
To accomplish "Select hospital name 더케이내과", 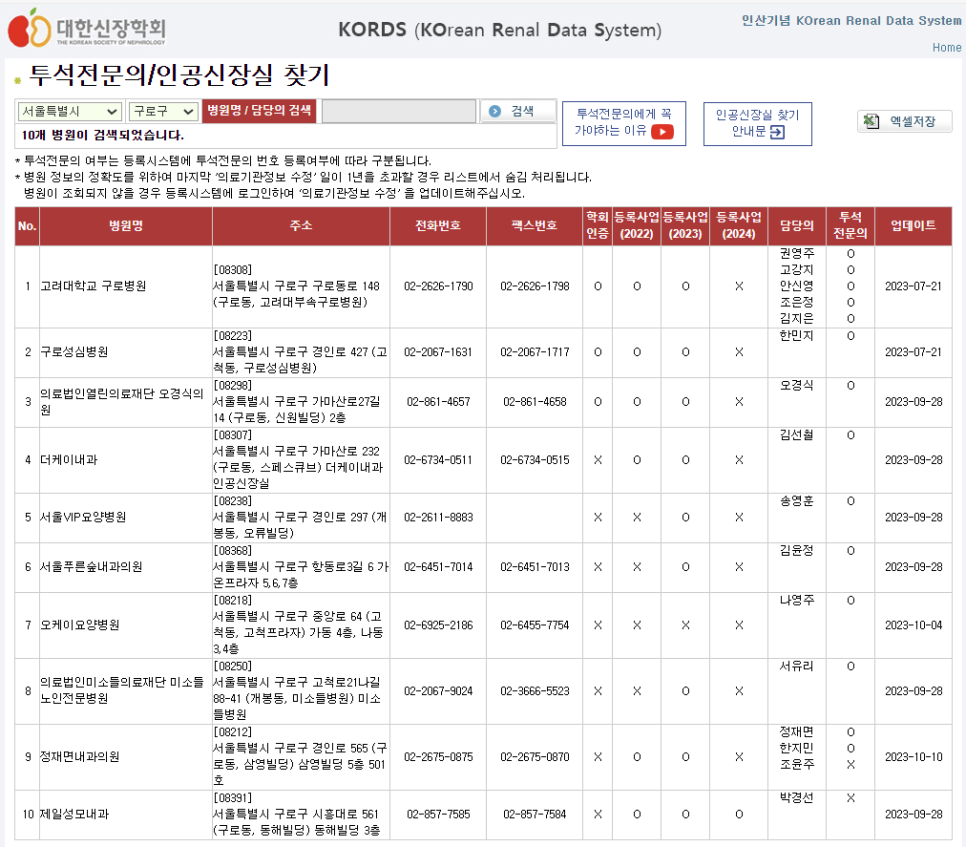I will (68, 460).
